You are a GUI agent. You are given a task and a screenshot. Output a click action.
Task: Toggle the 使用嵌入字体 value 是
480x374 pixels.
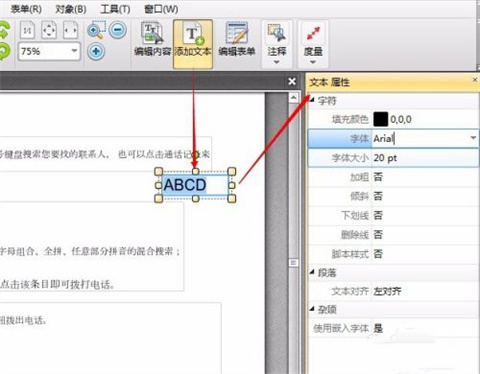tap(378, 329)
